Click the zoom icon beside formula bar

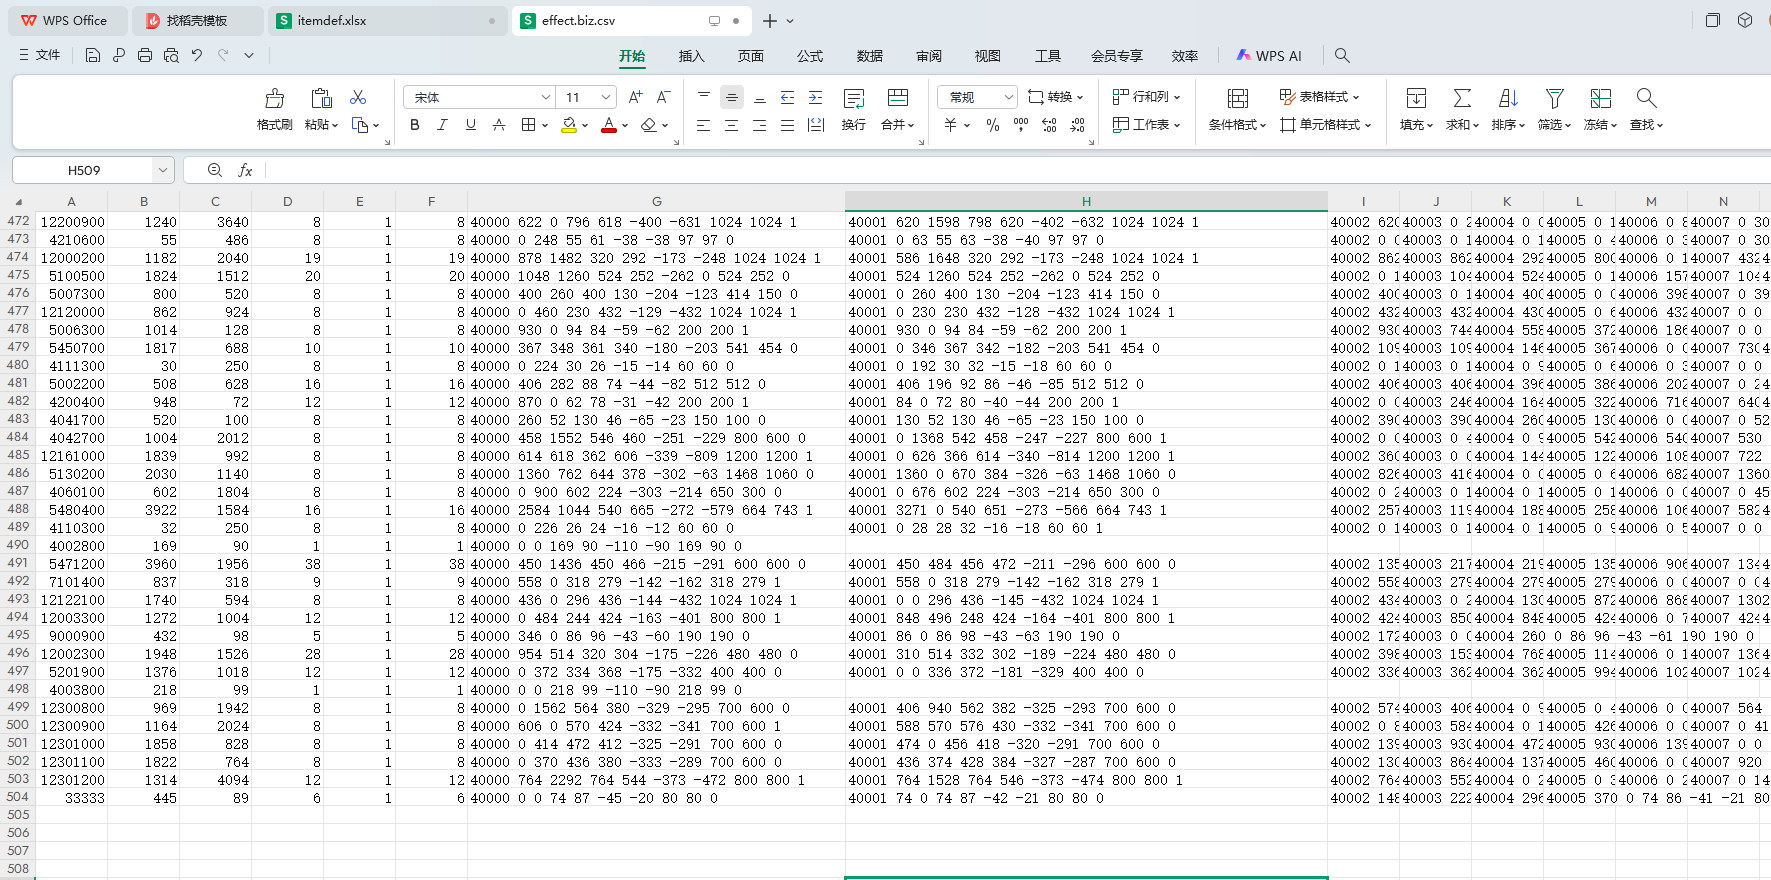[215, 170]
